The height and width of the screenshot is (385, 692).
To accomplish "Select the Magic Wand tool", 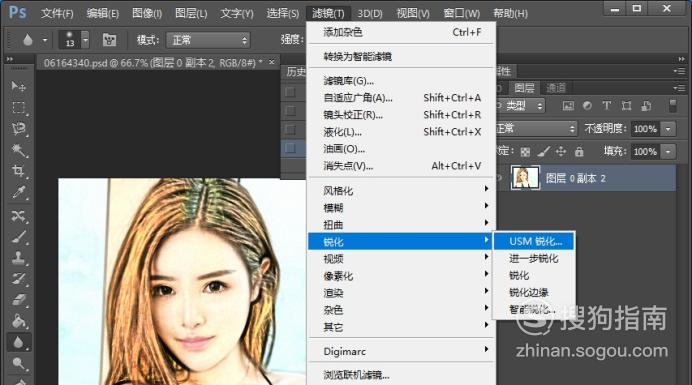I will (x=18, y=151).
